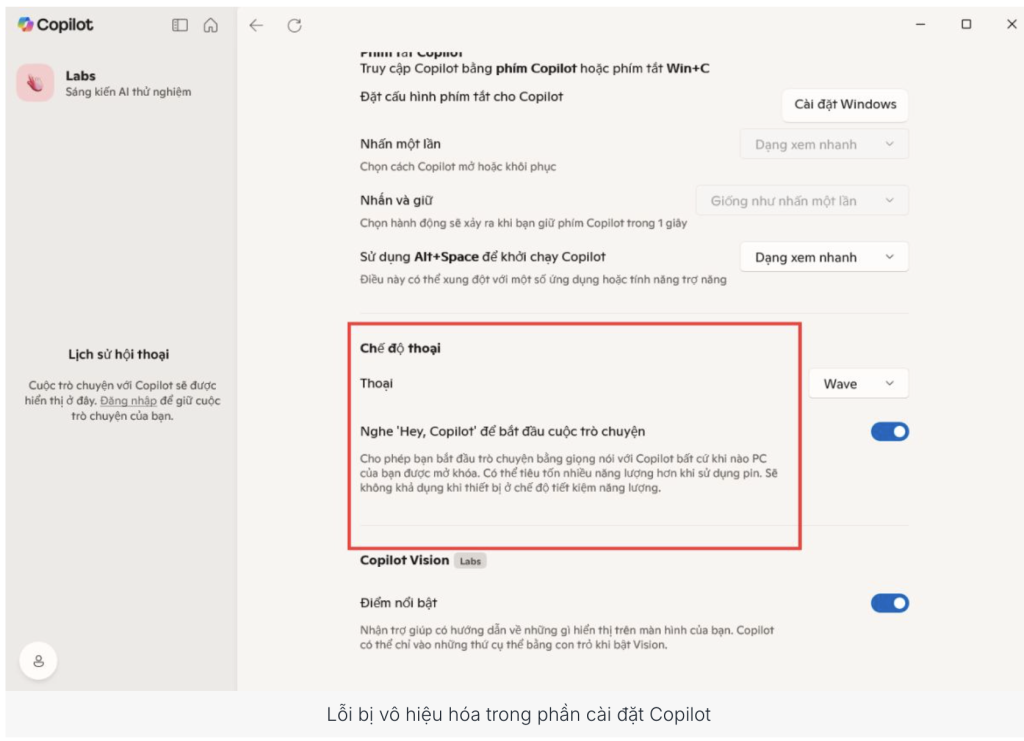Click the Cài đặt Windows button
Viewport: 1024px width, 741px height.
(845, 104)
